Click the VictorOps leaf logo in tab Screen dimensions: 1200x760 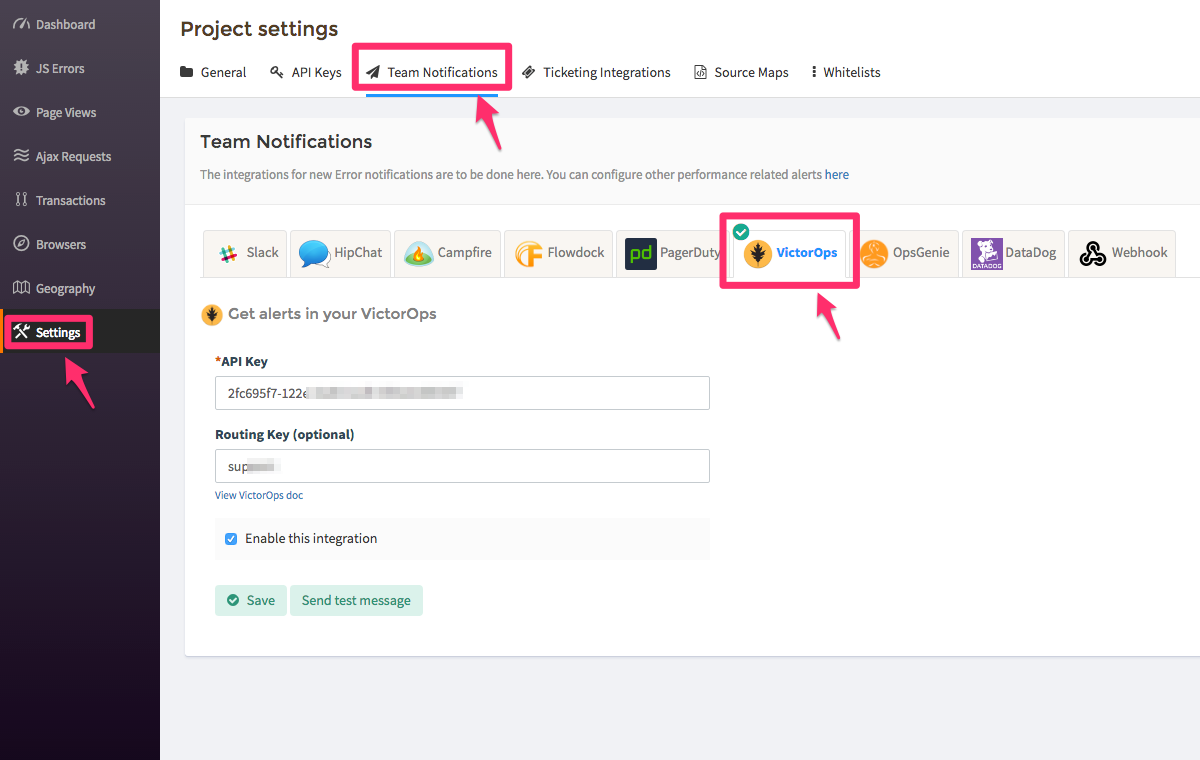coord(758,254)
